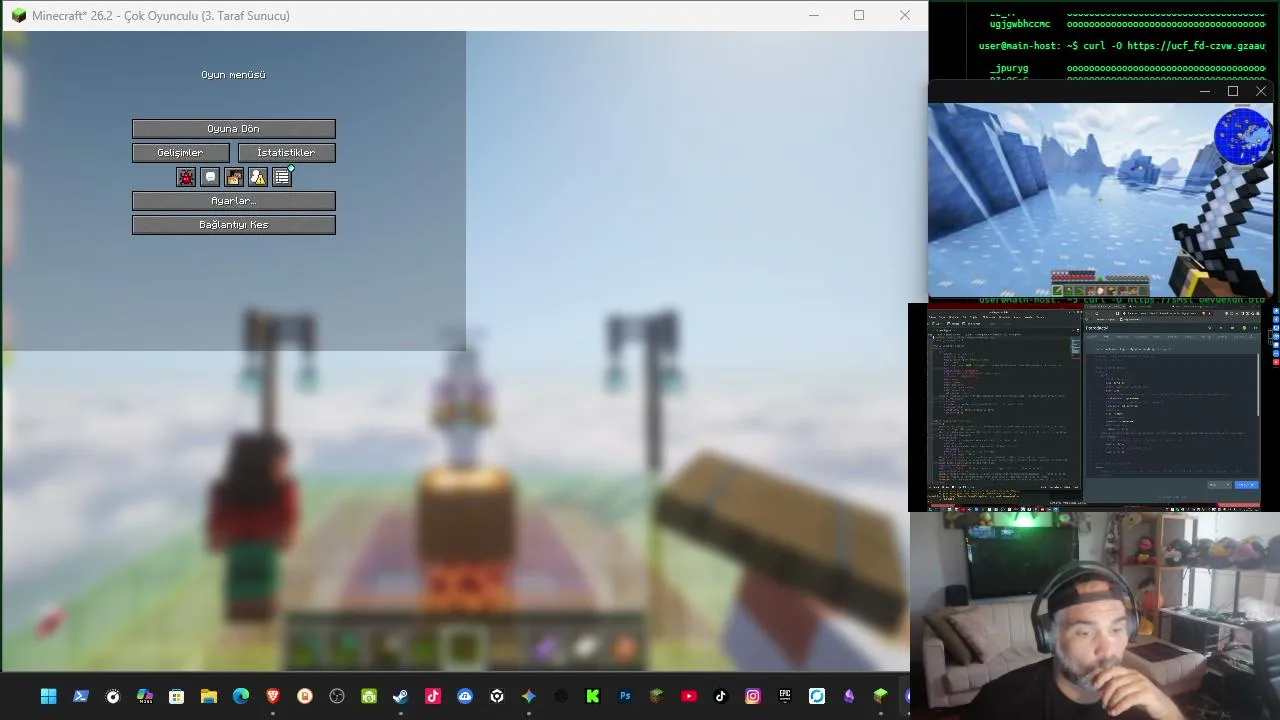Maximize the Minecraft game window
The image size is (1280, 720).
[x=859, y=15]
